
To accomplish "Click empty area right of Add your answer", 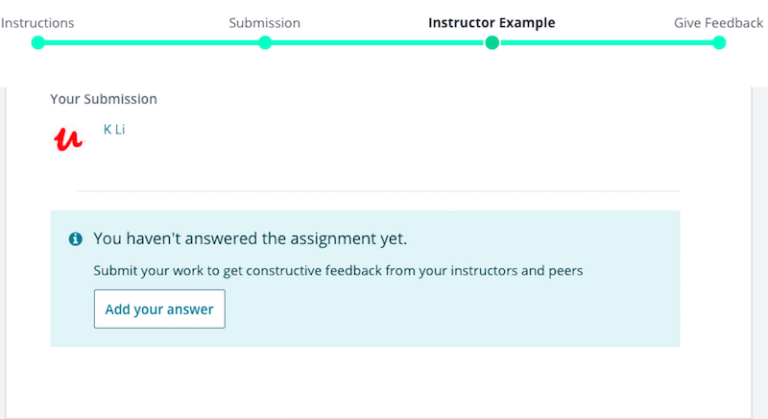I will (450, 310).
